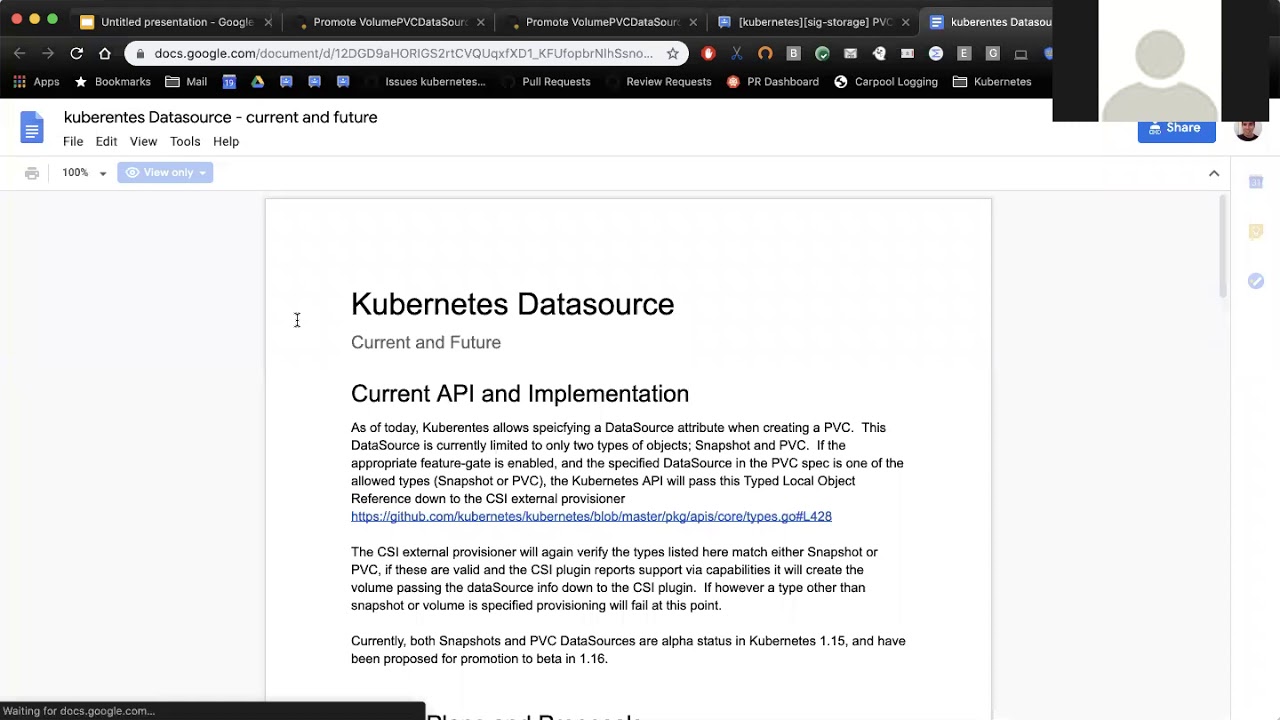Viewport: 1280px width, 720px height.
Task: Open the zoom level 100% dropdown
Action: [x=84, y=173]
